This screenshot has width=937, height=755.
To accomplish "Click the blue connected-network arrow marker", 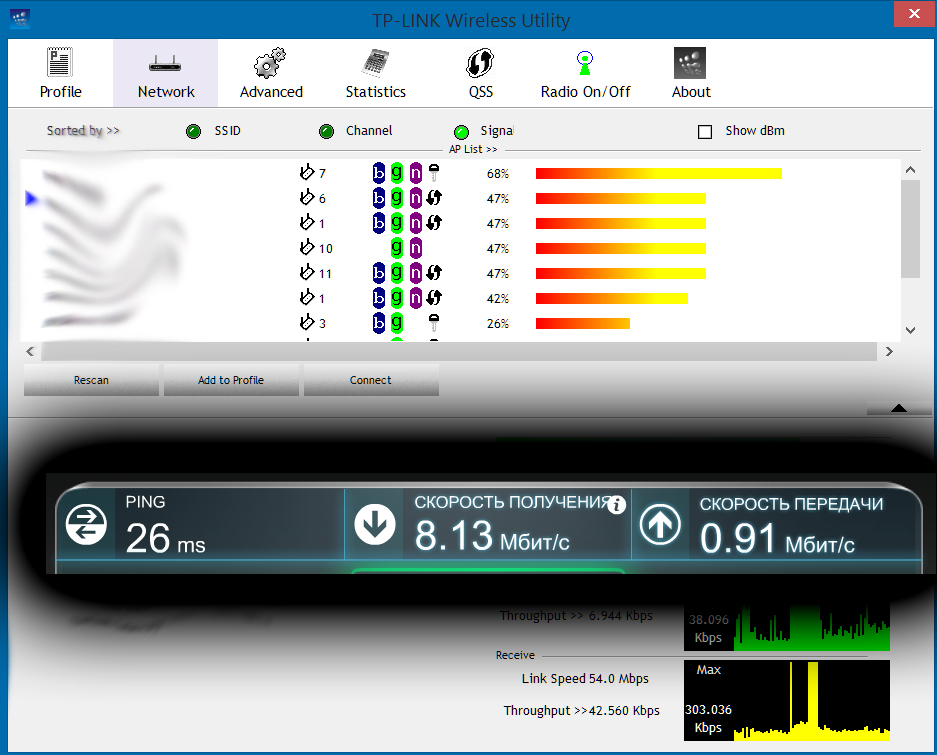I will point(31,198).
